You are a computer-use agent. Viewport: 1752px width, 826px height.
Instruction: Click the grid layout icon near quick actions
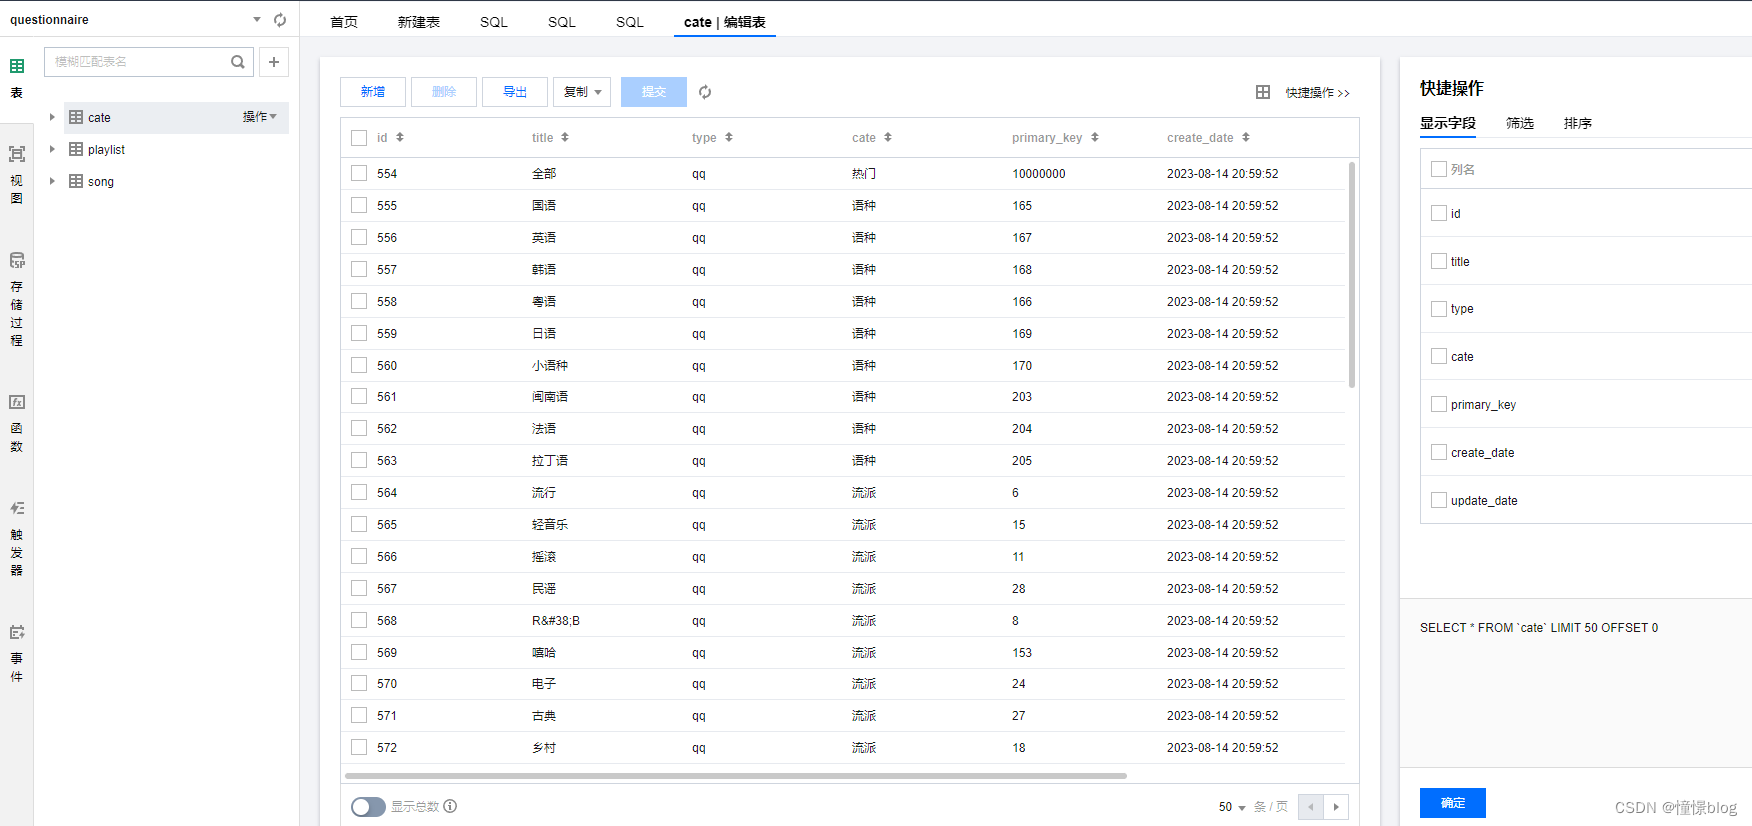pyautogui.click(x=1263, y=92)
